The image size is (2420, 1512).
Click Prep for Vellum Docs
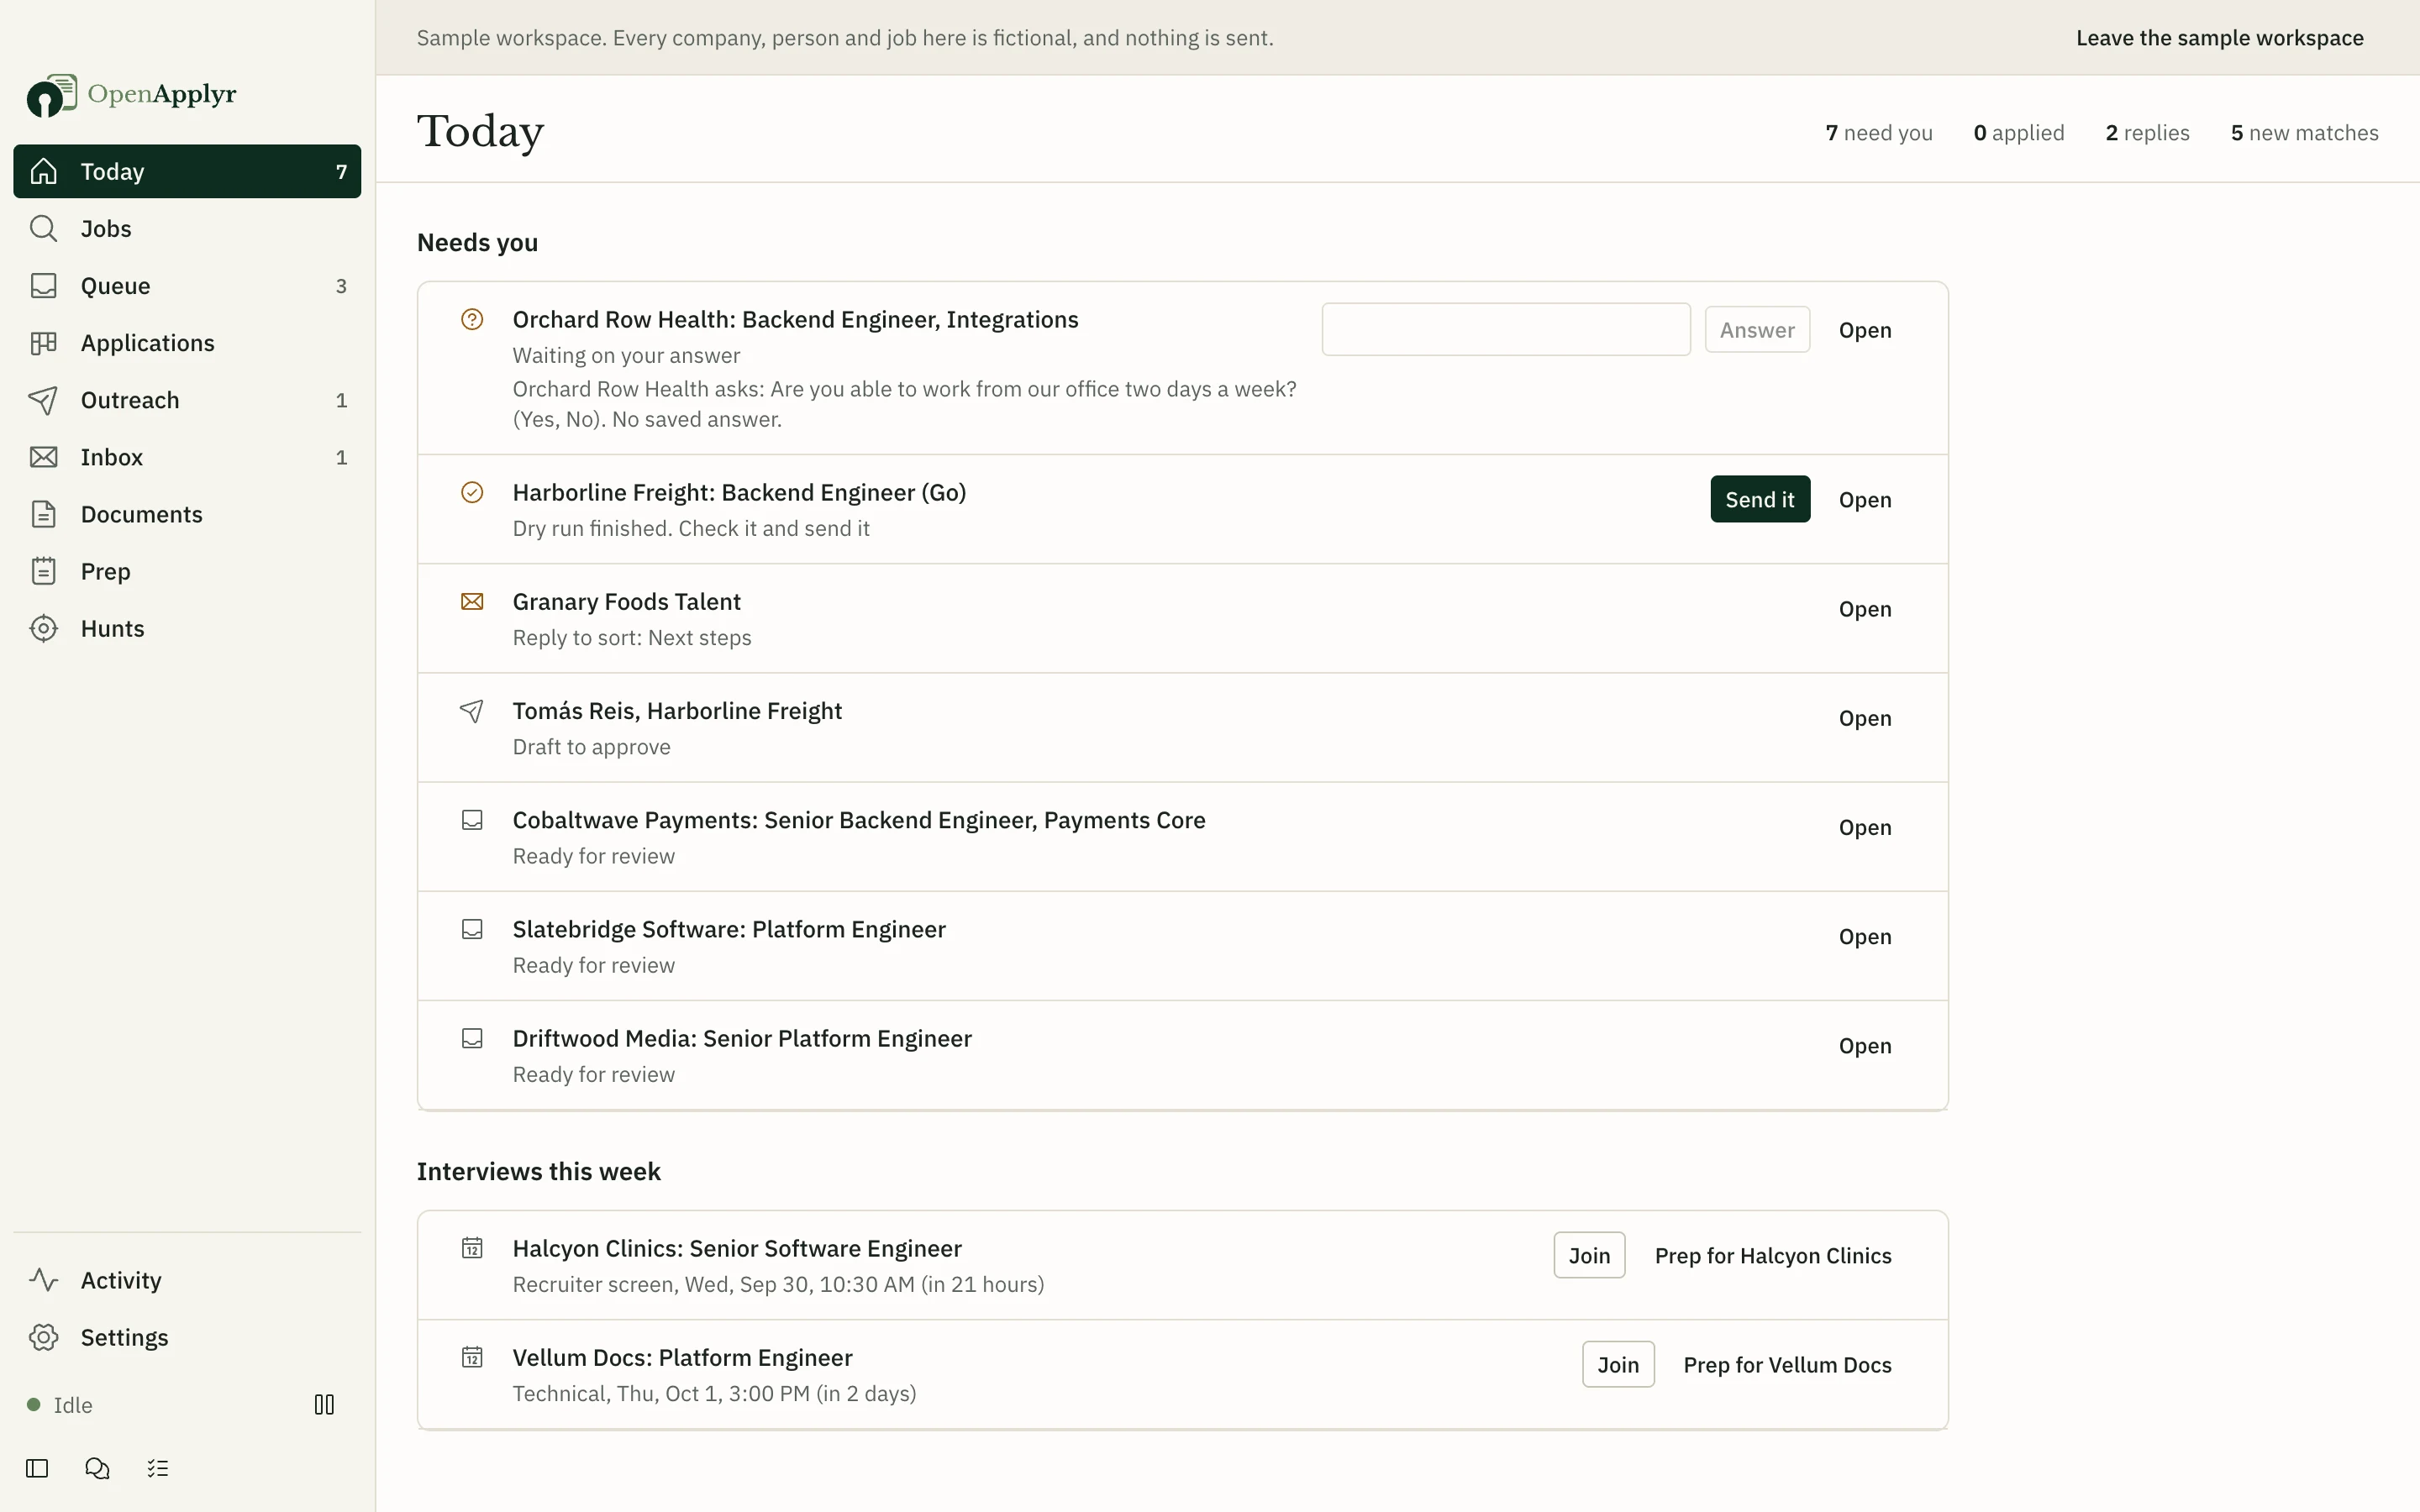[1787, 1365]
